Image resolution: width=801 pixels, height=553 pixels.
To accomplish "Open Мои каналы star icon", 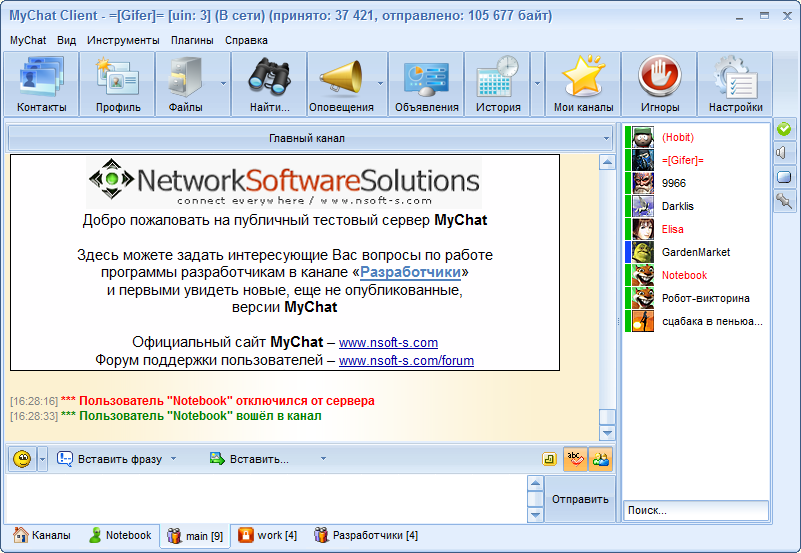I will tap(583, 76).
